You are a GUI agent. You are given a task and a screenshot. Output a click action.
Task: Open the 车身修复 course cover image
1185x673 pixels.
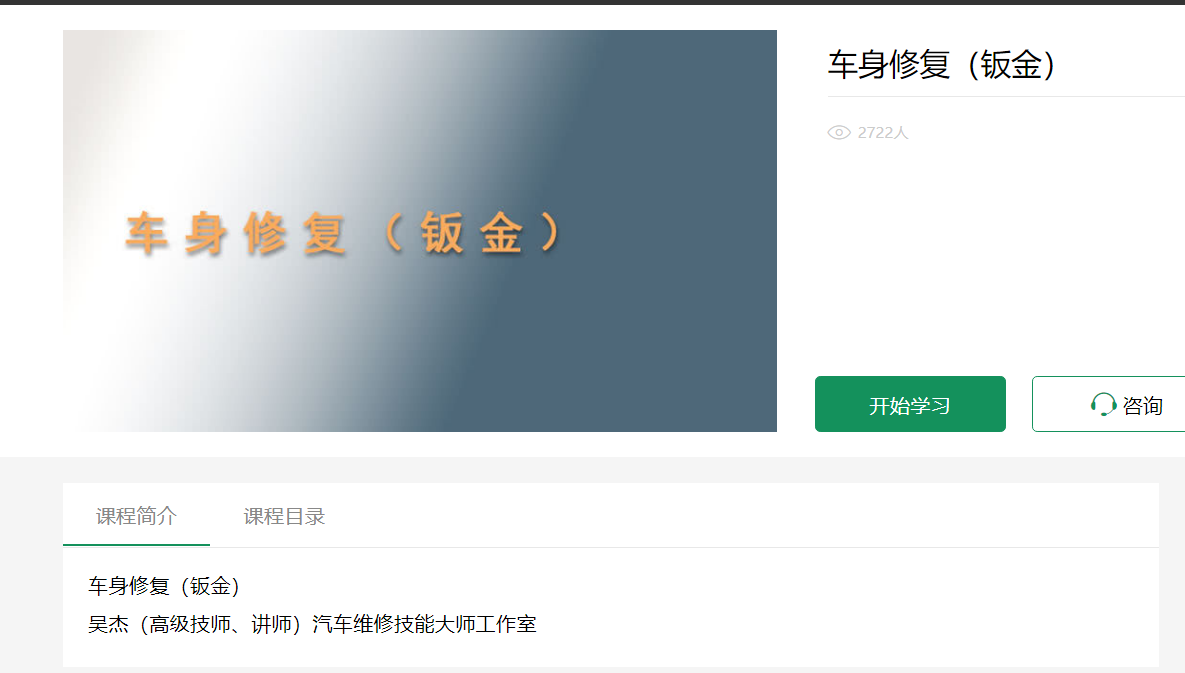pos(419,231)
